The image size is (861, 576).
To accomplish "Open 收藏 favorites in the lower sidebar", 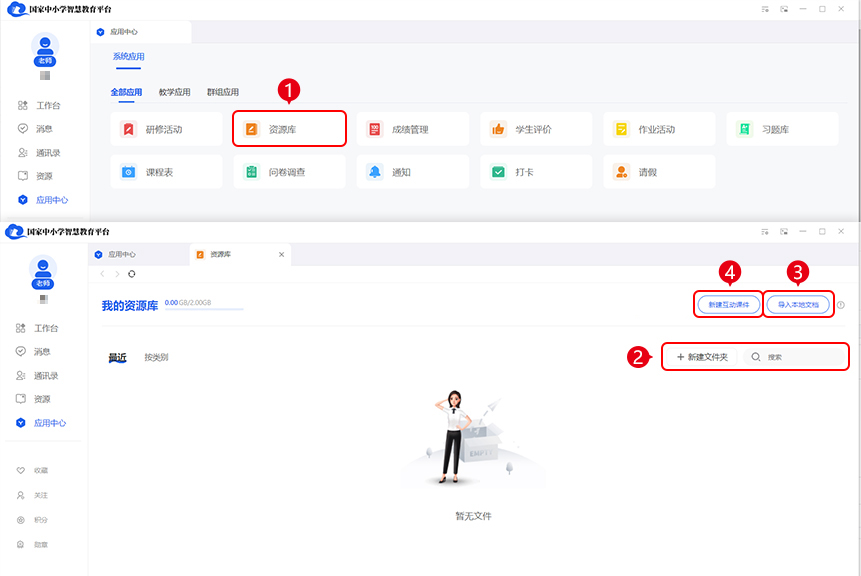I will pos(40,470).
